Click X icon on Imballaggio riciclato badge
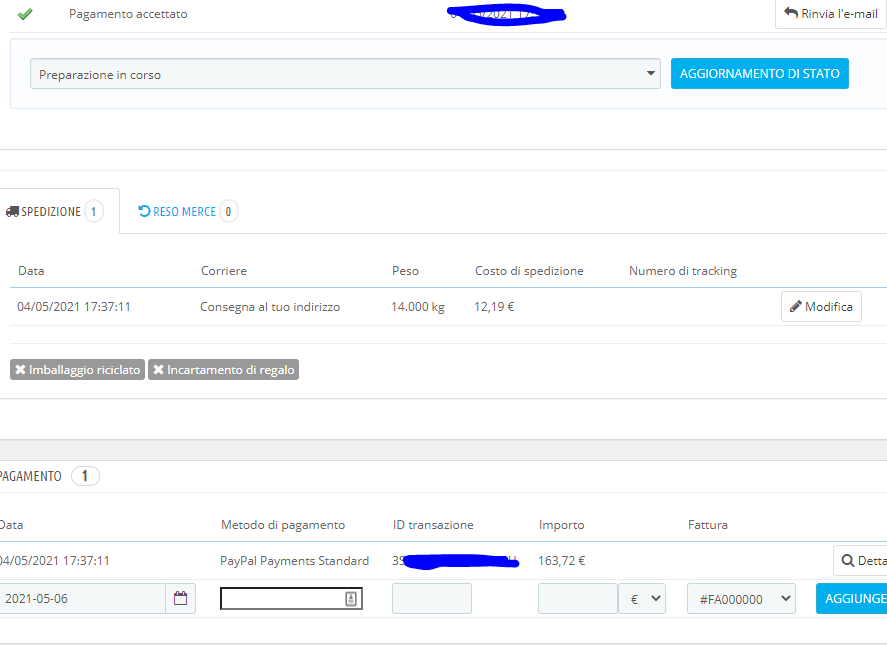The height and width of the screenshot is (645, 887). click(20, 369)
